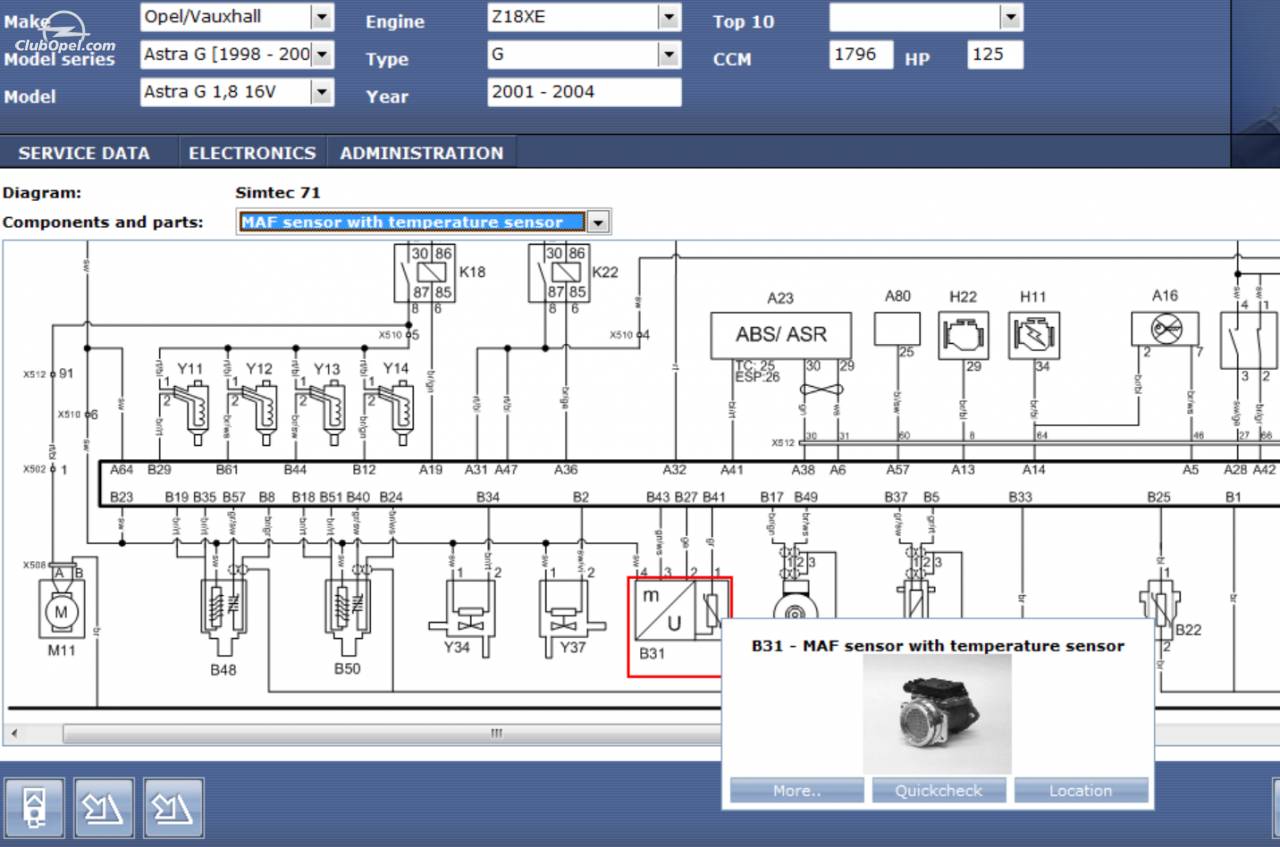Open the Engine dropdown showing Z18XE

coord(669,17)
